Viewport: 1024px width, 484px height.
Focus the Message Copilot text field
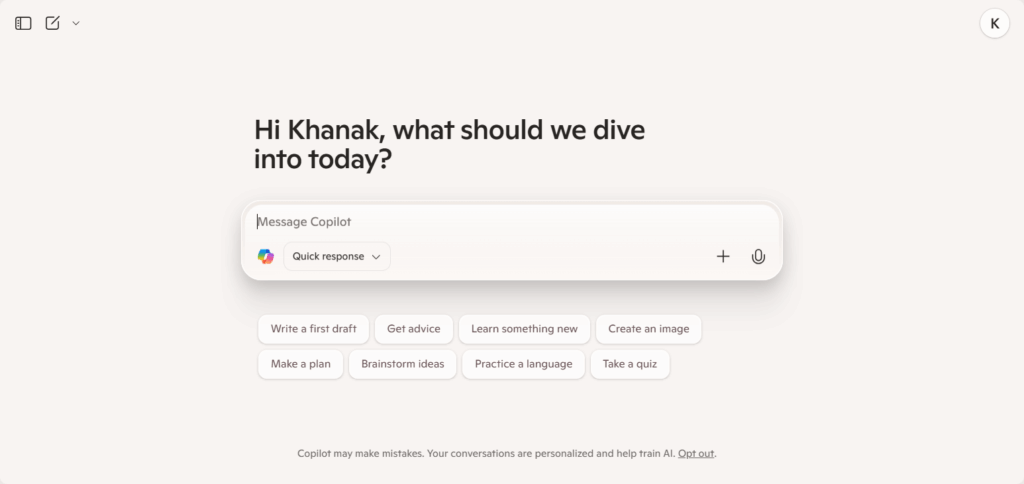coord(511,222)
